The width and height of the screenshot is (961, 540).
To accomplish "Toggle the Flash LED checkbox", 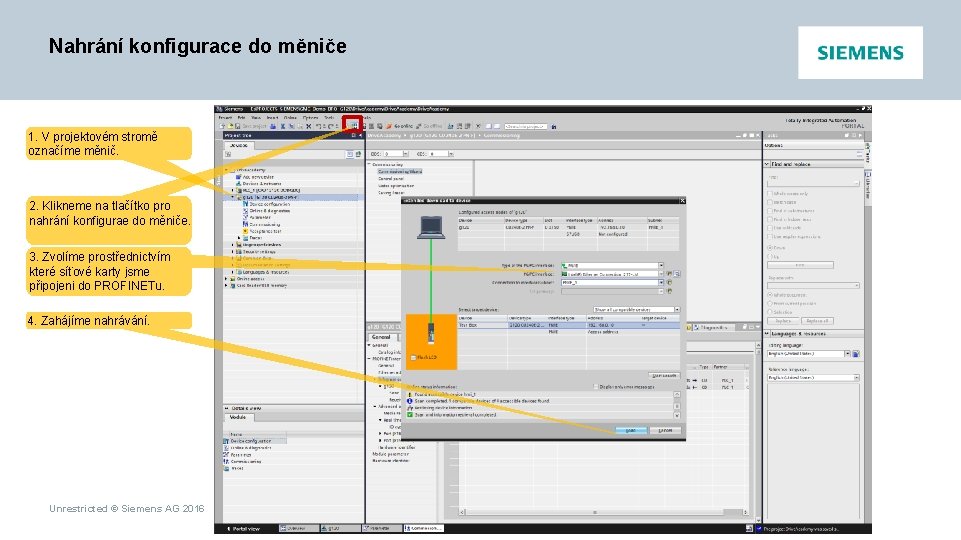I will pos(413,357).
